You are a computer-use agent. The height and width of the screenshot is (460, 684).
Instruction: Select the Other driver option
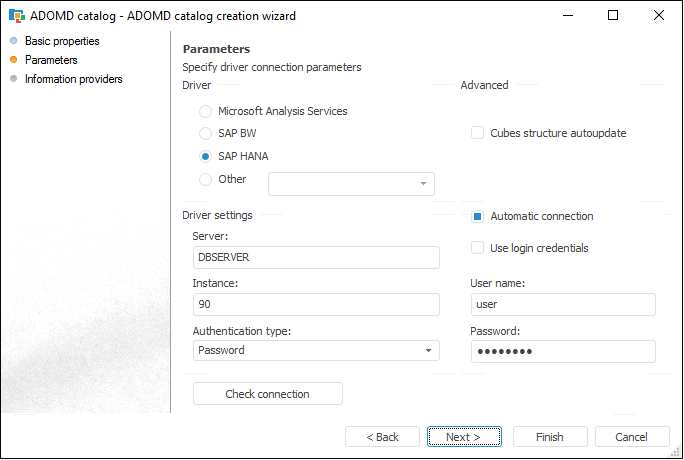point(206,179)
